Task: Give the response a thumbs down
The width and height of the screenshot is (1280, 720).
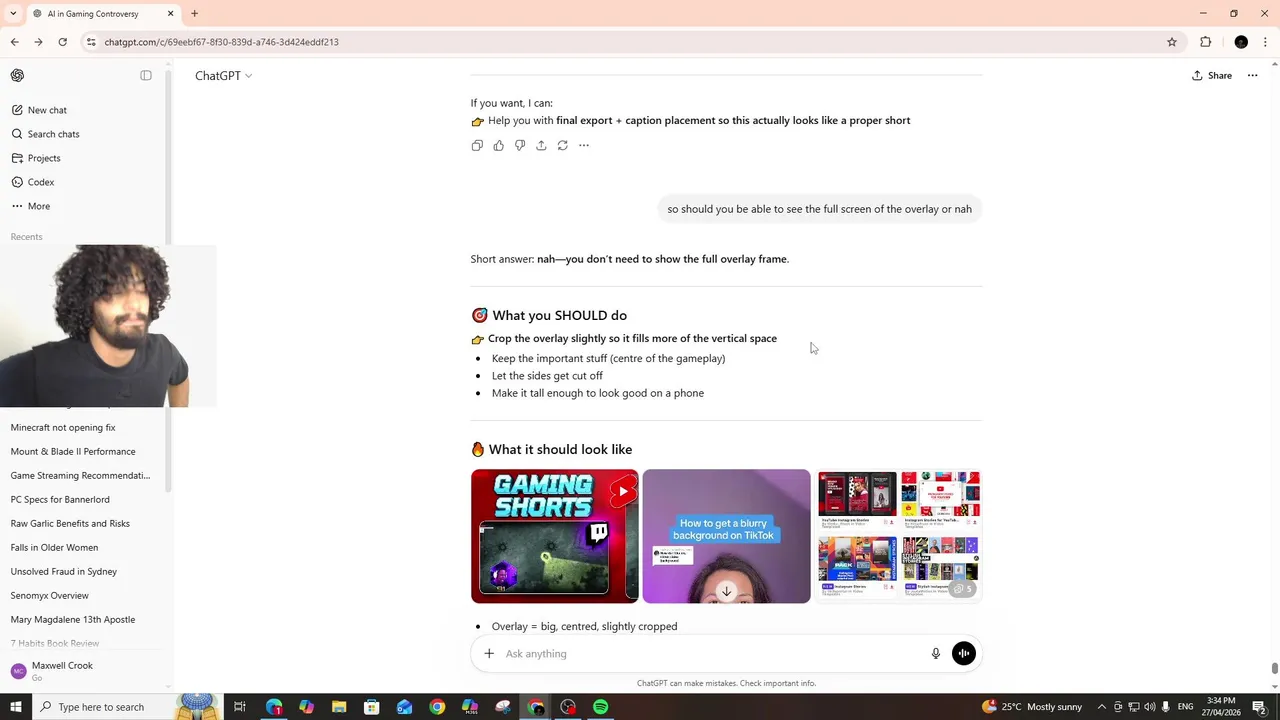Action: tap(520, 146)
